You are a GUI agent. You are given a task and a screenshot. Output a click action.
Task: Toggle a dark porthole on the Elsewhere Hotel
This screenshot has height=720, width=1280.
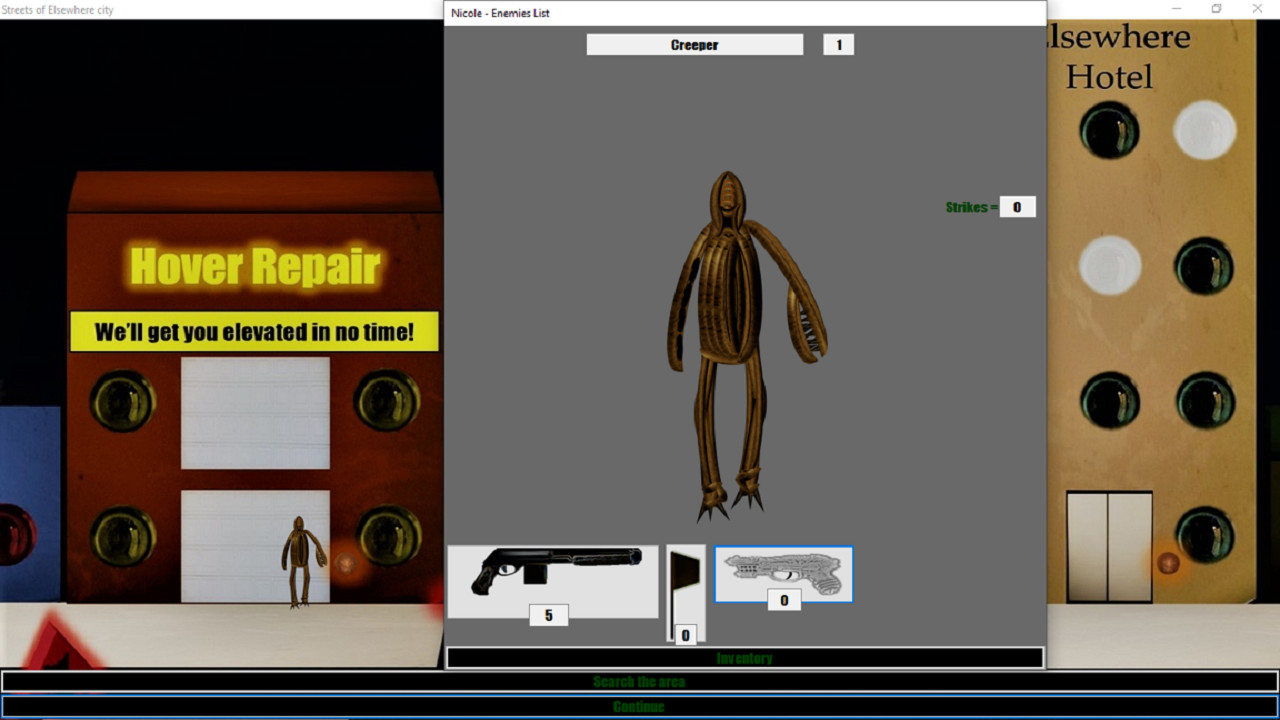(1110, 131)
